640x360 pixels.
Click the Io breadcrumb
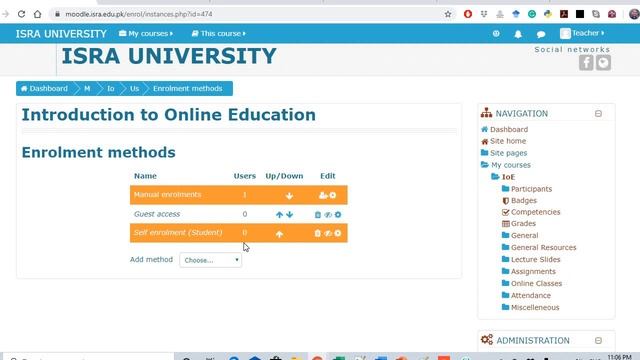pos(111,89)
